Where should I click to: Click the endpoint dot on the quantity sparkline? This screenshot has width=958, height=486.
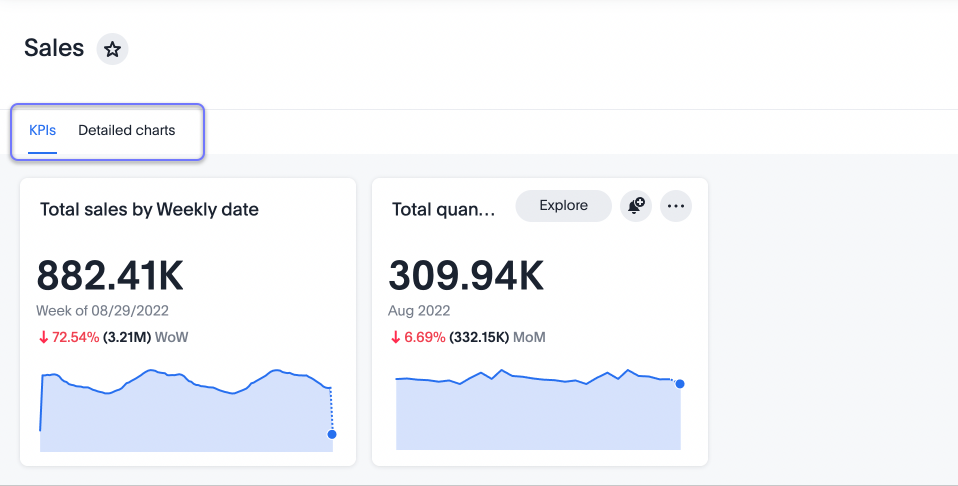[x=680, y=384]
